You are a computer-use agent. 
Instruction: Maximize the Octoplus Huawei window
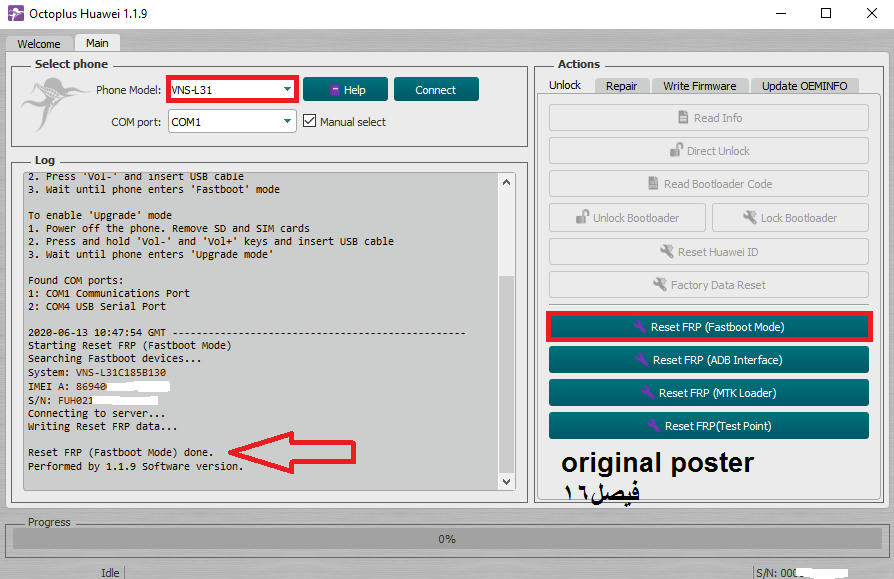pyautogui.click(x=826, y=13)
